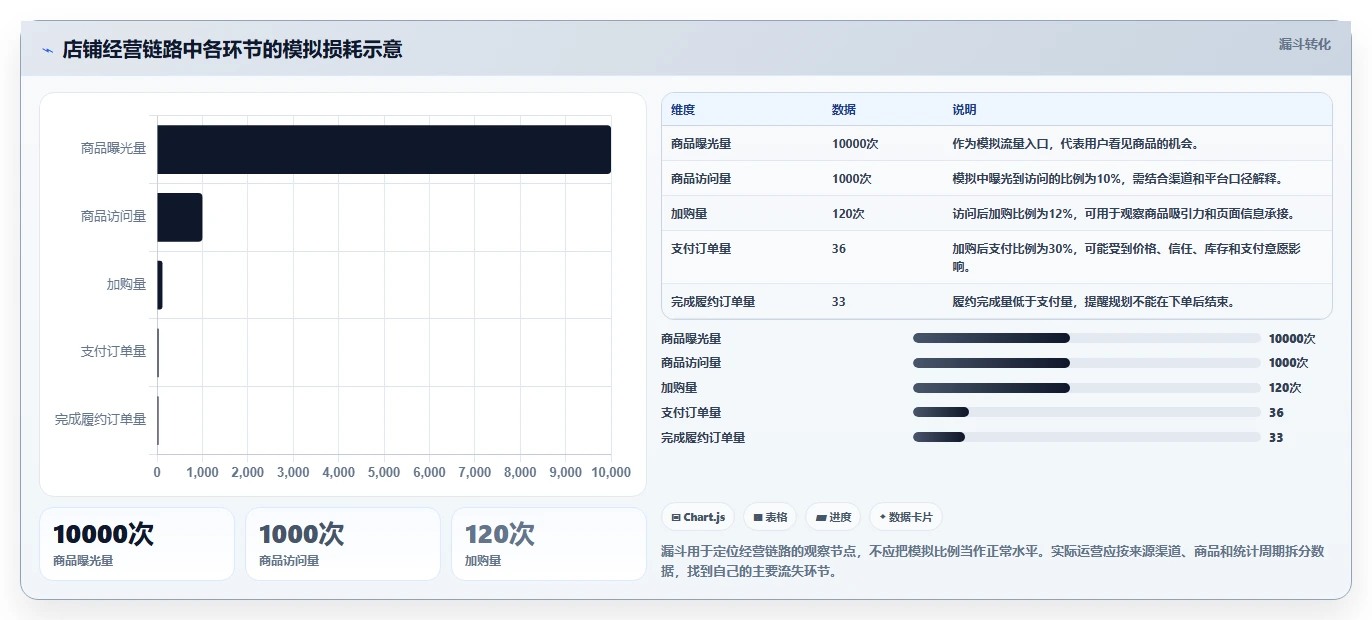This screenshot has width=1372, height=620.
Task: Click the 商品曝光量 label in the progress list
Action: 691,339
